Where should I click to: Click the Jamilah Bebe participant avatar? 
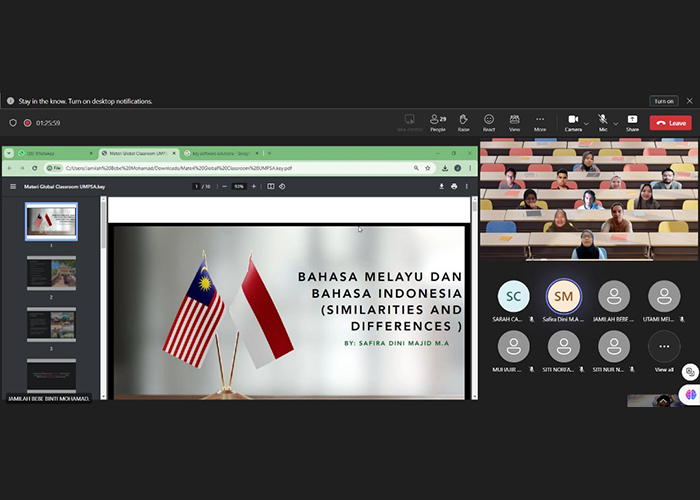click(x=614, y=296)
